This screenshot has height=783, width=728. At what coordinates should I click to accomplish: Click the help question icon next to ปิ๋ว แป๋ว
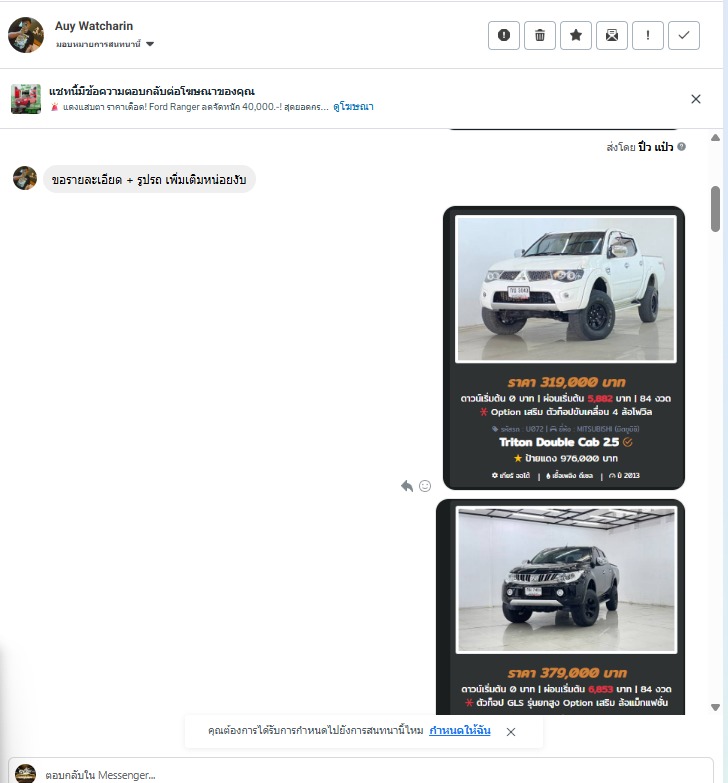[x=682, y=147]
